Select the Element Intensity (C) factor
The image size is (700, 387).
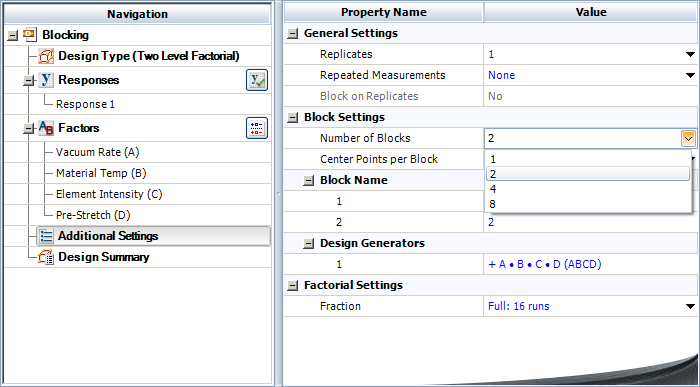click(x=109, y=194)
